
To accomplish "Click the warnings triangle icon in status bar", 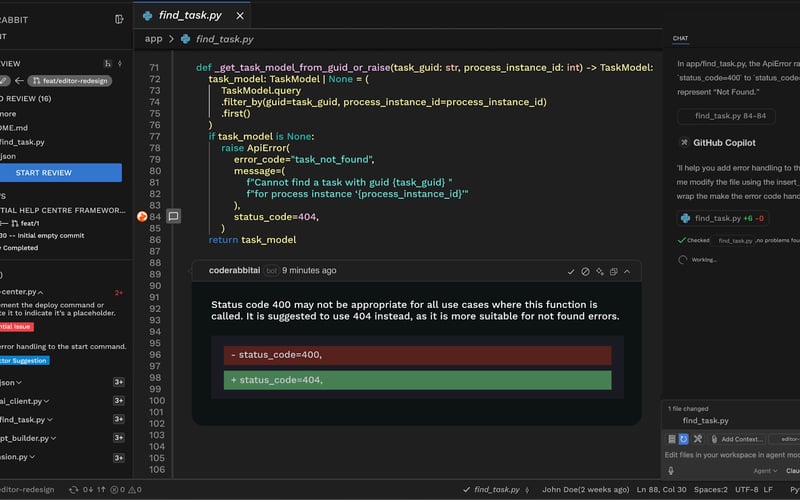I will click(x=135, y=489).
